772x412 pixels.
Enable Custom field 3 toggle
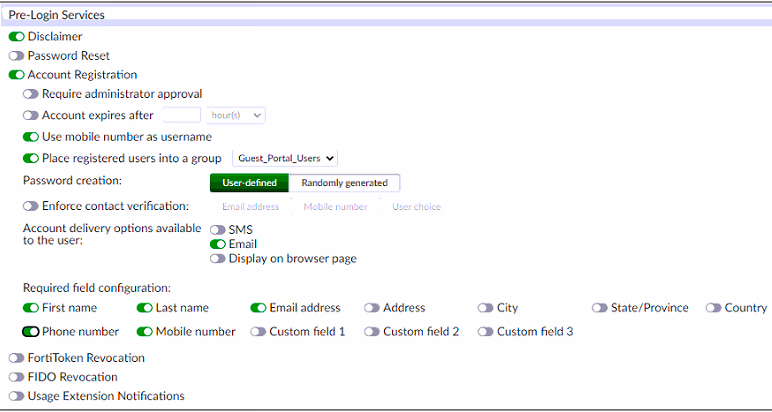tap(485, 332)
